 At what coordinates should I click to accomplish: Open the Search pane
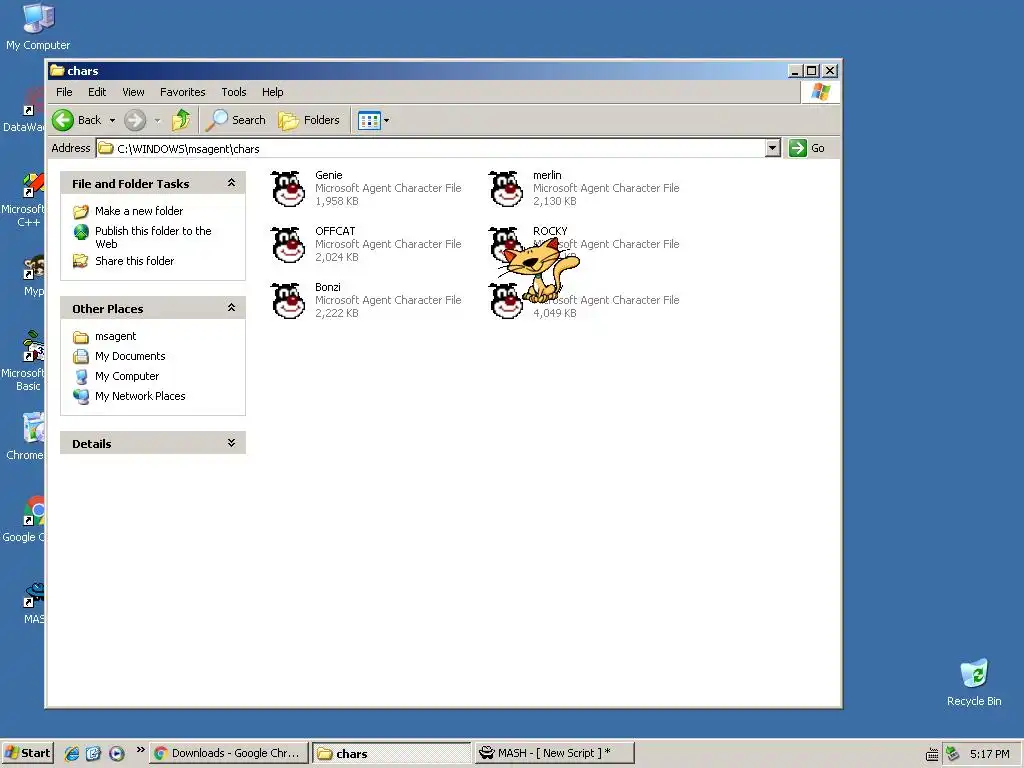click(x=236, y=120)
